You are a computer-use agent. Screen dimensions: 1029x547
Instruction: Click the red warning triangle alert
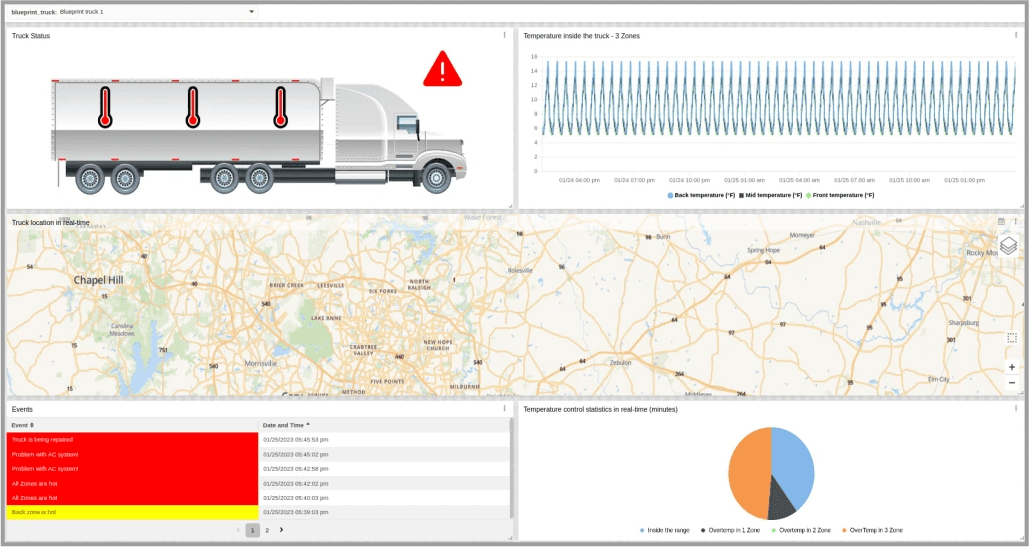[x=442, y=70]
